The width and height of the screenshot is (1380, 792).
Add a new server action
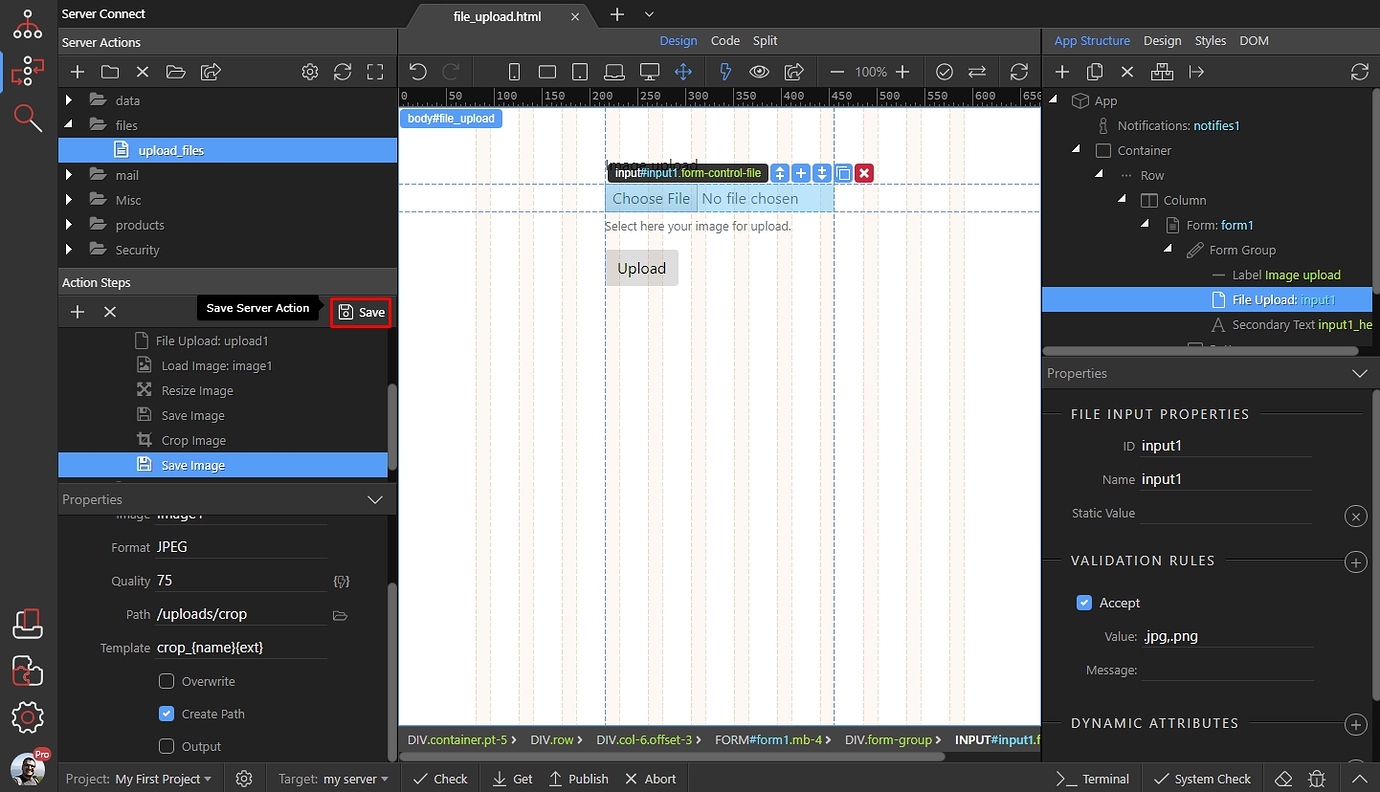pos(77,72)
